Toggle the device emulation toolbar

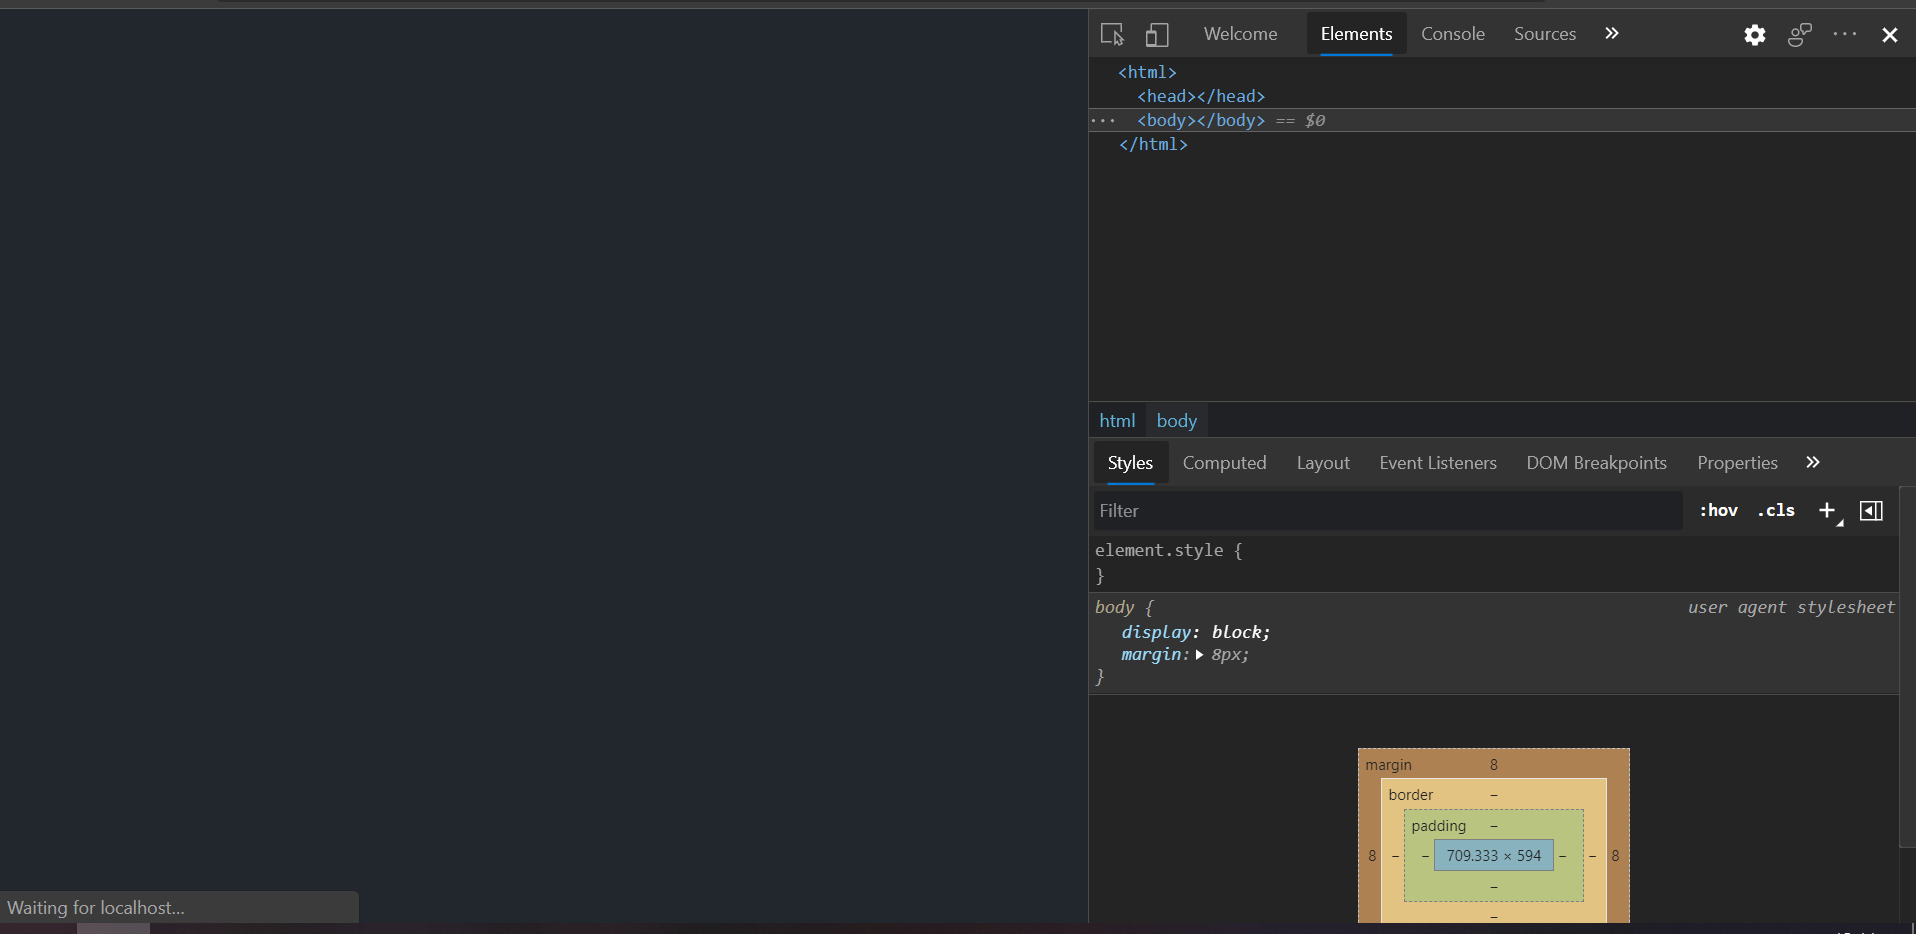tap(1157, 34)
